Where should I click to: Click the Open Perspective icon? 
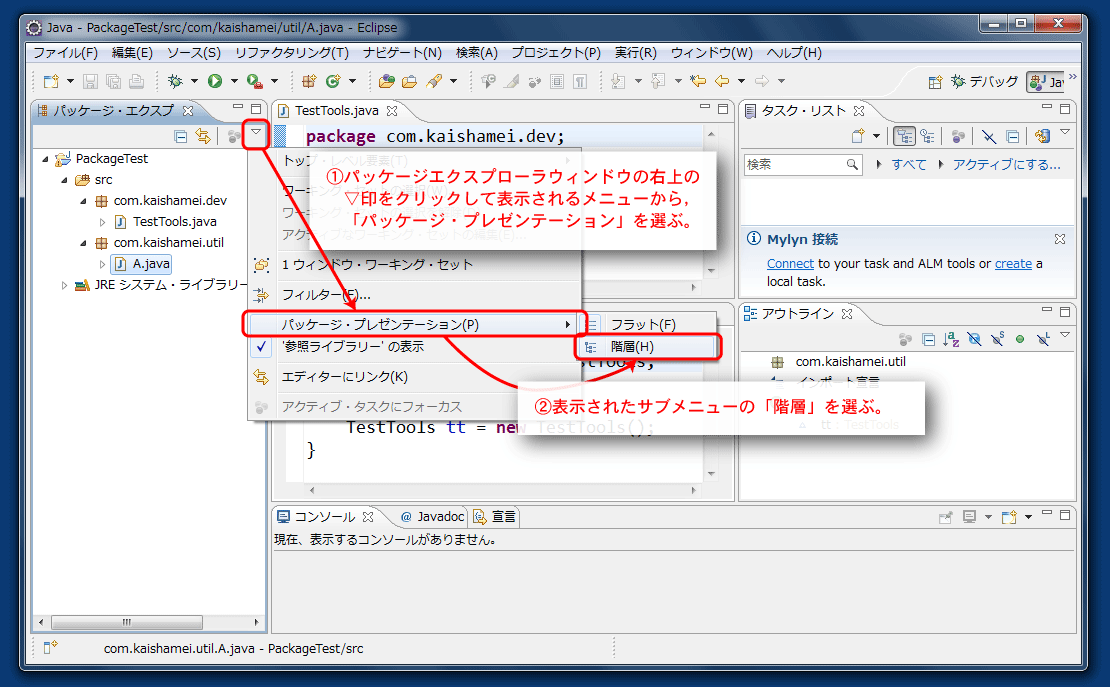[x=935, y=82]
